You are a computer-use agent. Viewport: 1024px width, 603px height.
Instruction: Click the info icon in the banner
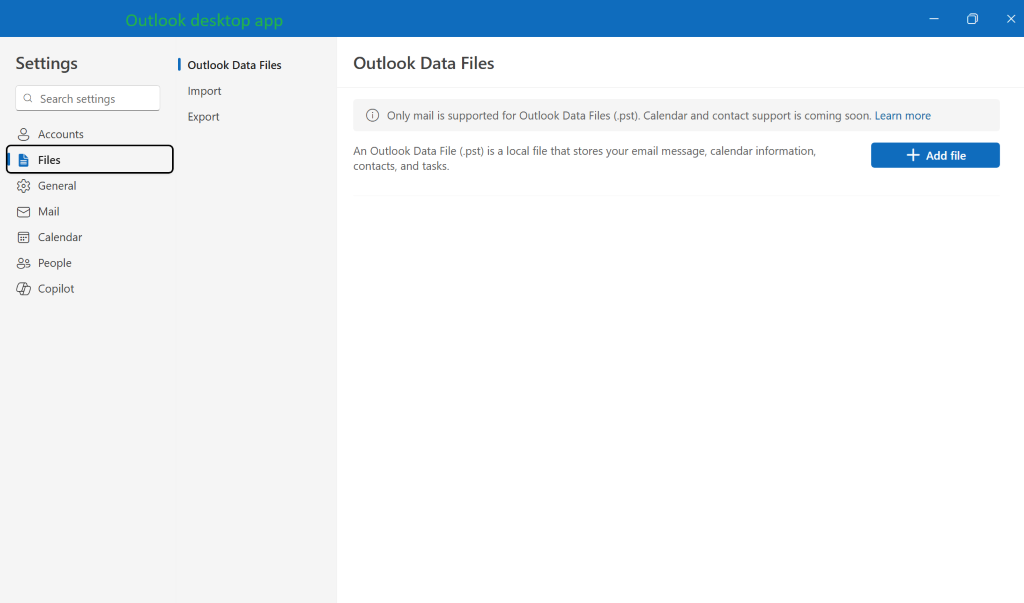(372, 116)
